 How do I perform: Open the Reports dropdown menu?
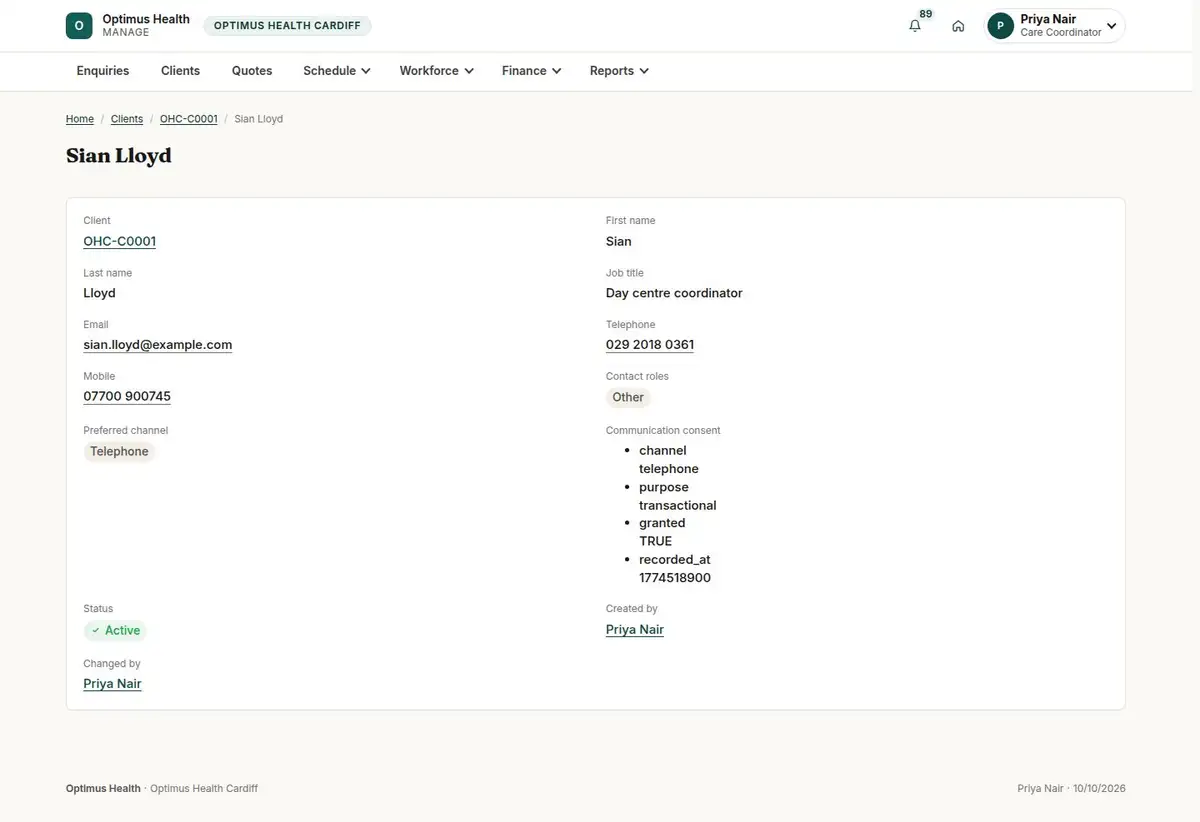pyautogui.click(x=619, y=71)
